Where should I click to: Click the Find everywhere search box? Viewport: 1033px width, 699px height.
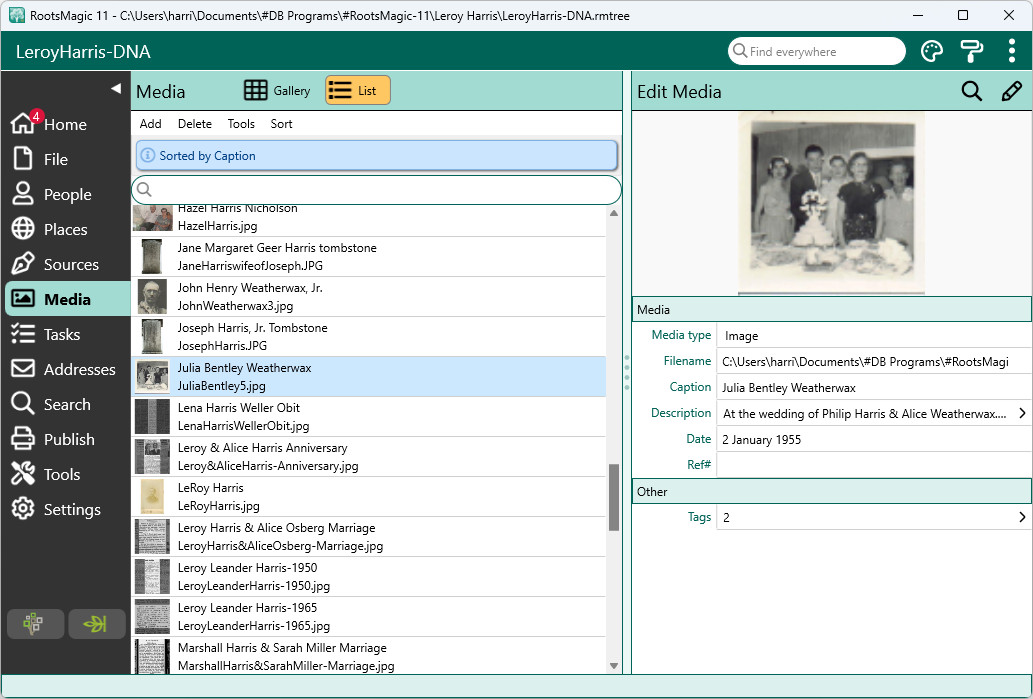816,51
